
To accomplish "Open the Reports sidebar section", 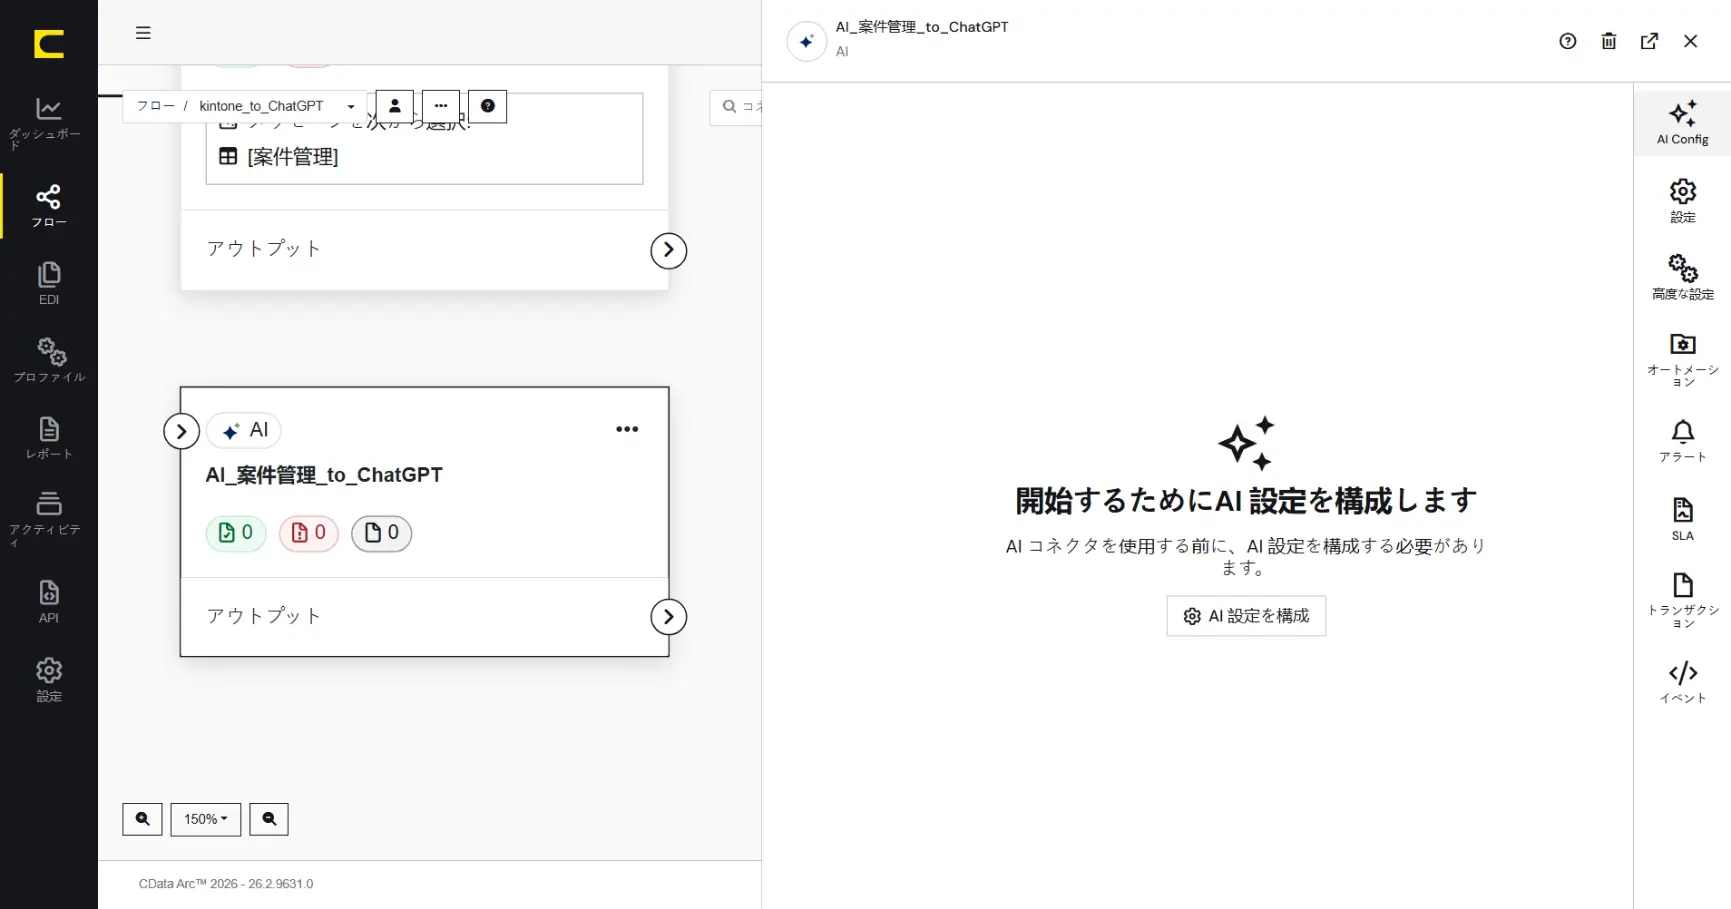I will 48,438.
